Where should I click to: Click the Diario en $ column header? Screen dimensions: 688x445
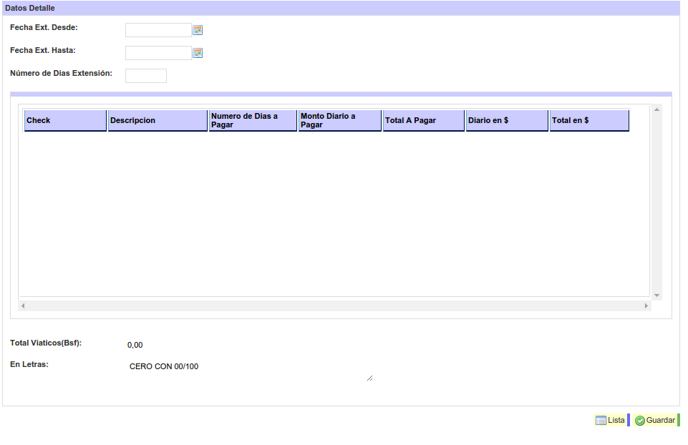[507, 121]
